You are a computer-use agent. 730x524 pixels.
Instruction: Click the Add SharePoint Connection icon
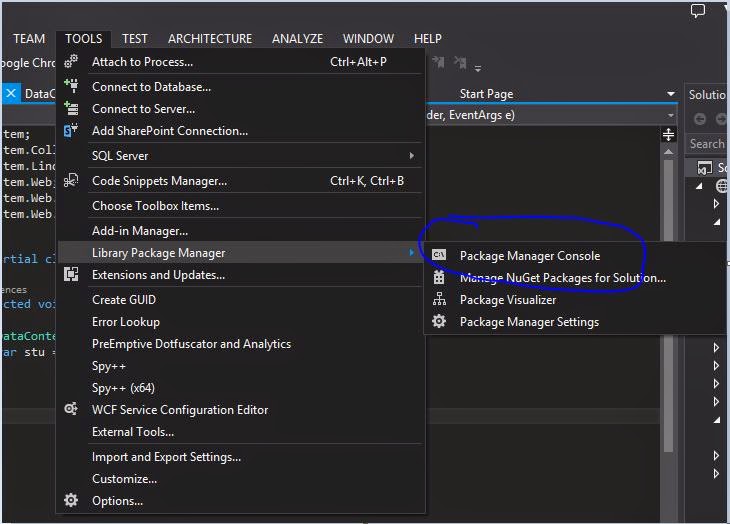click(71, 131)
